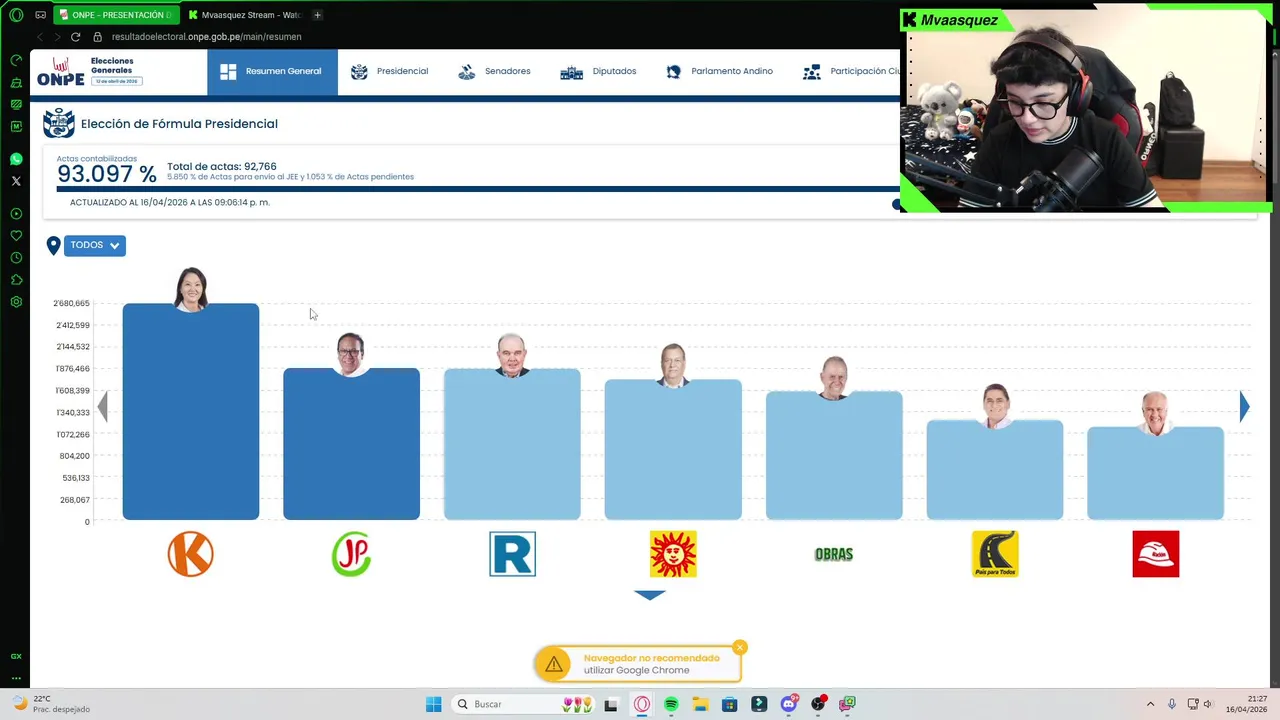The width and height of the screenshot is (1280, 720).
Task: Select the Resumen General tab
Action: point(272,72)
